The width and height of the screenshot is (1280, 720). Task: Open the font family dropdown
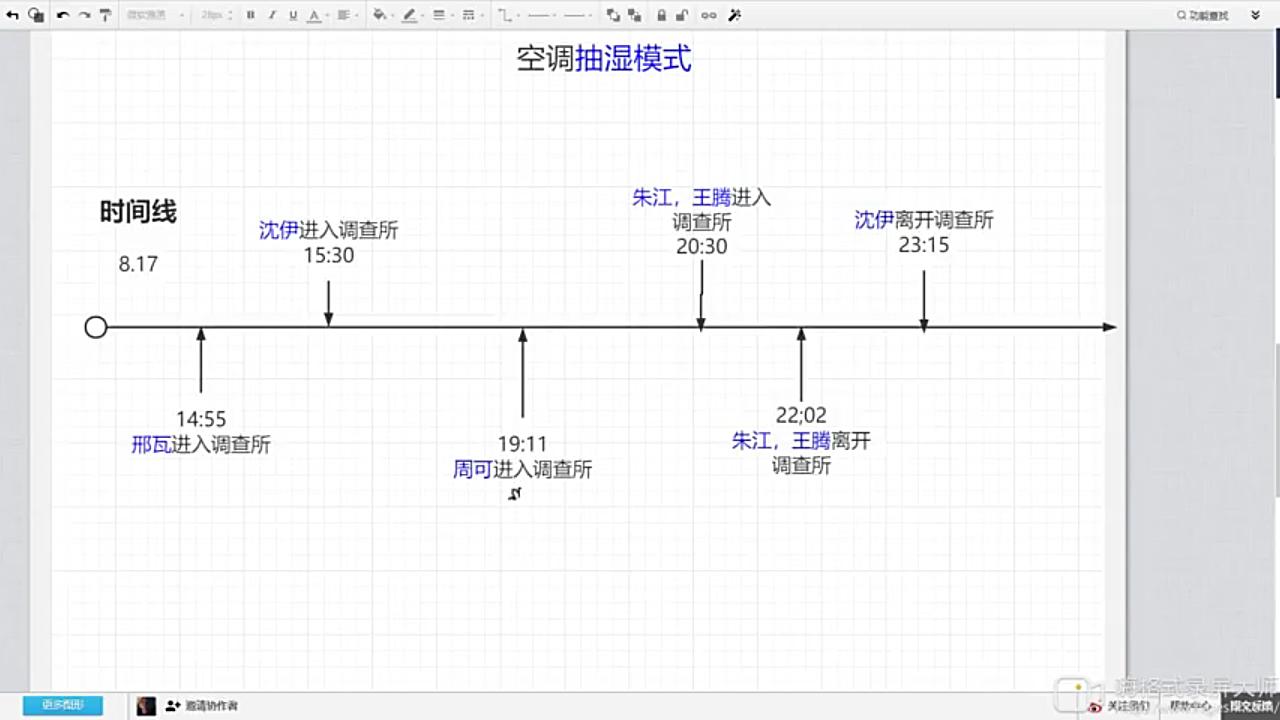pos(155,15)
